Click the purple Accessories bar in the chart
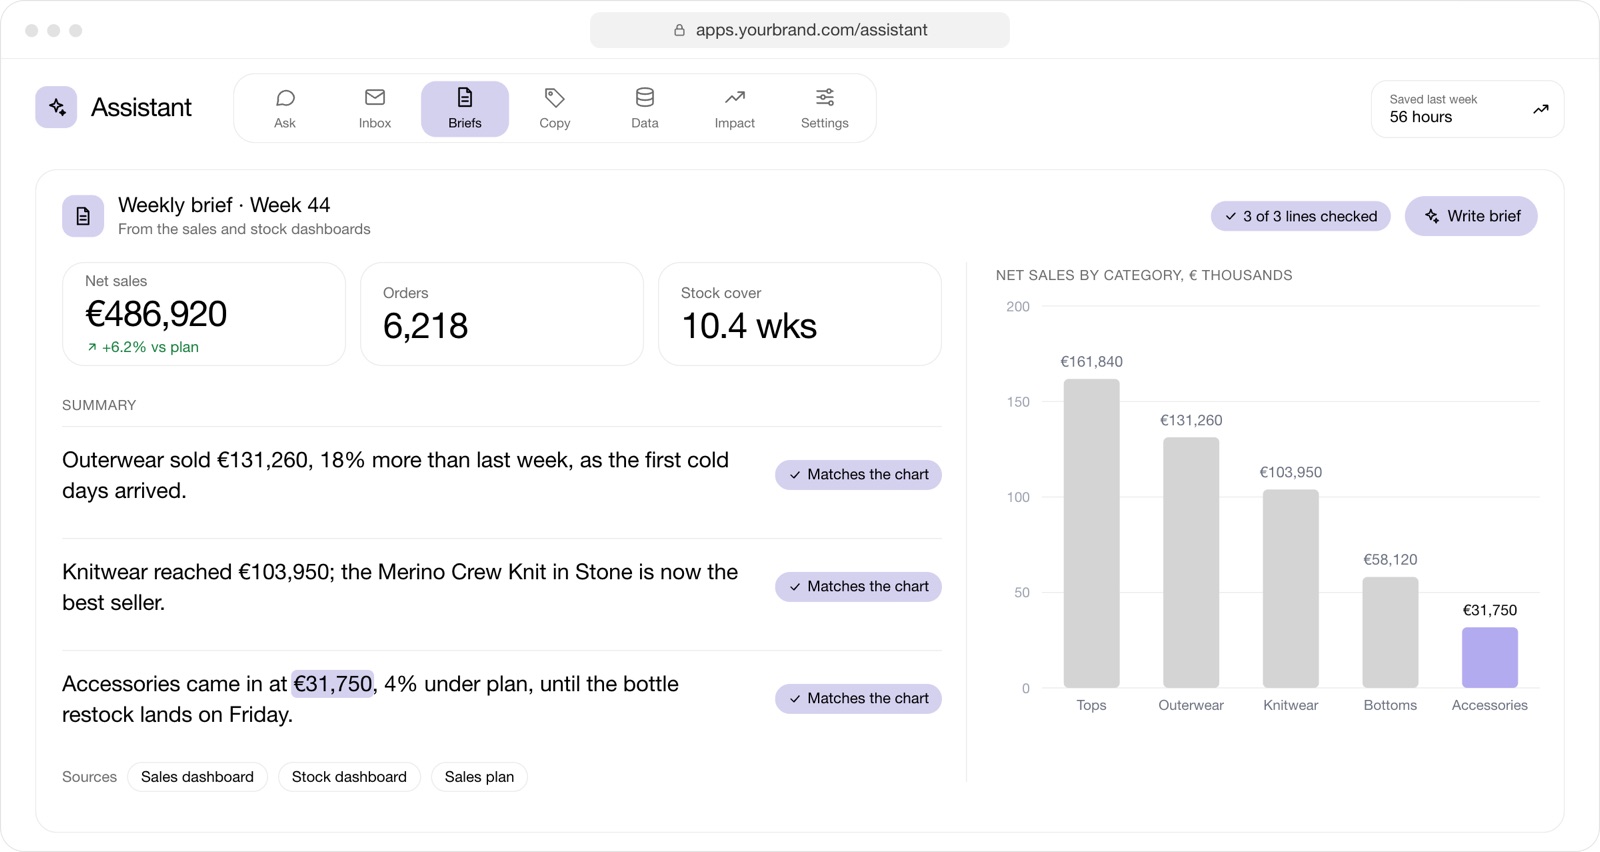This screenshot has width=1600, height=852. coord(1490,658)
